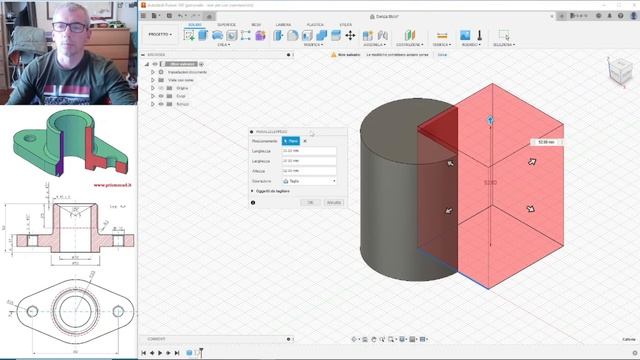The image size is (640, 360).
Task: Click the New Component icon in Assembla
Action: [368, 36]
